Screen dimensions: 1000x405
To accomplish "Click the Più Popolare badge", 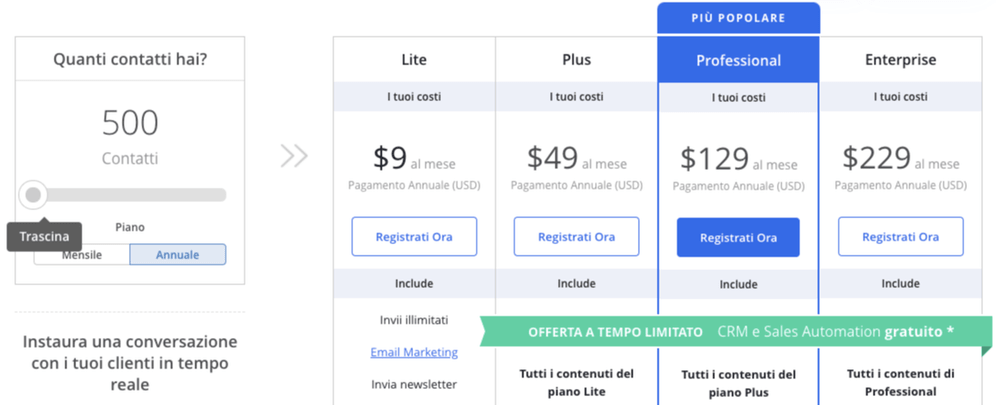I will (739, 18).
